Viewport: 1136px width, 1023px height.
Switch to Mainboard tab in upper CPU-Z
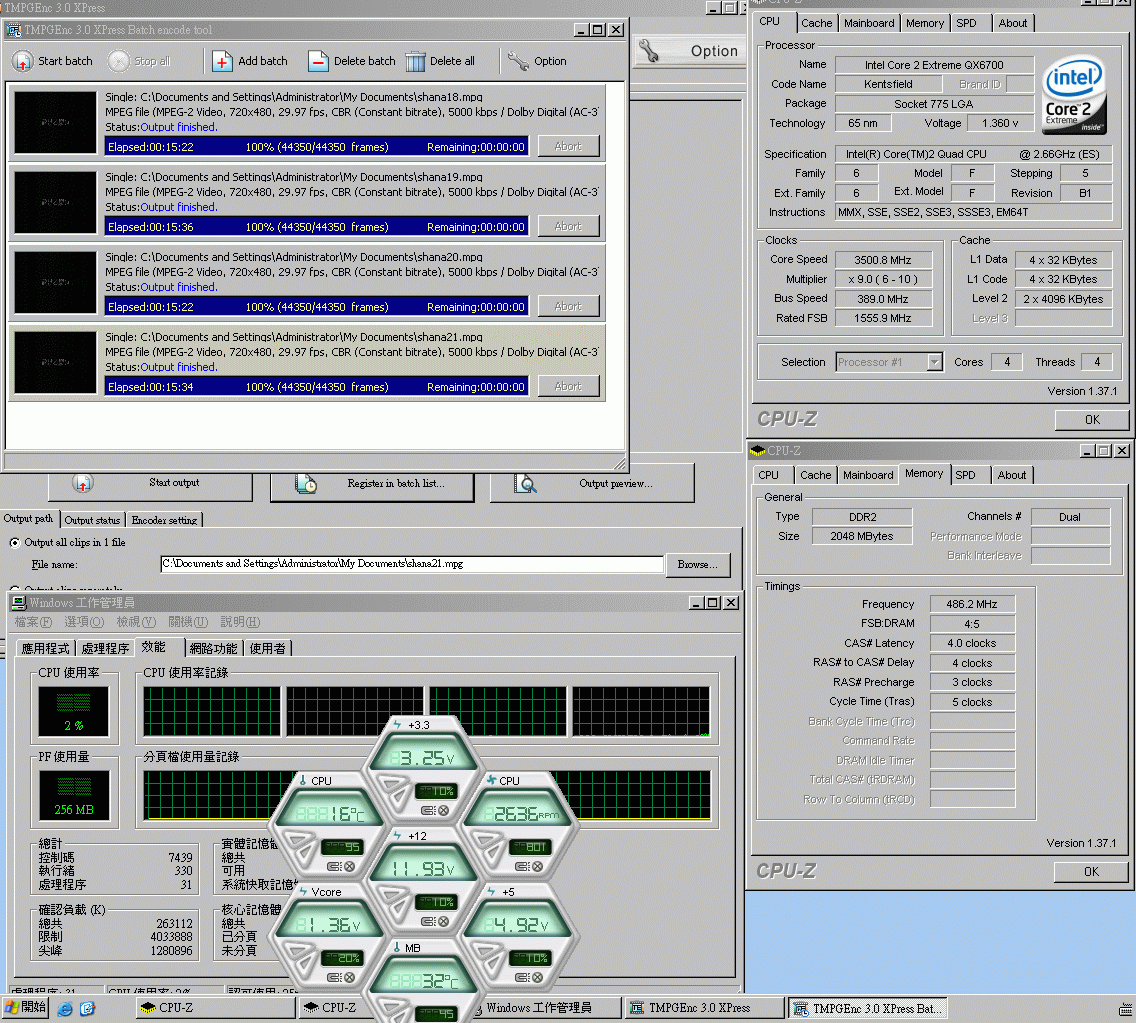pos(869,23)
